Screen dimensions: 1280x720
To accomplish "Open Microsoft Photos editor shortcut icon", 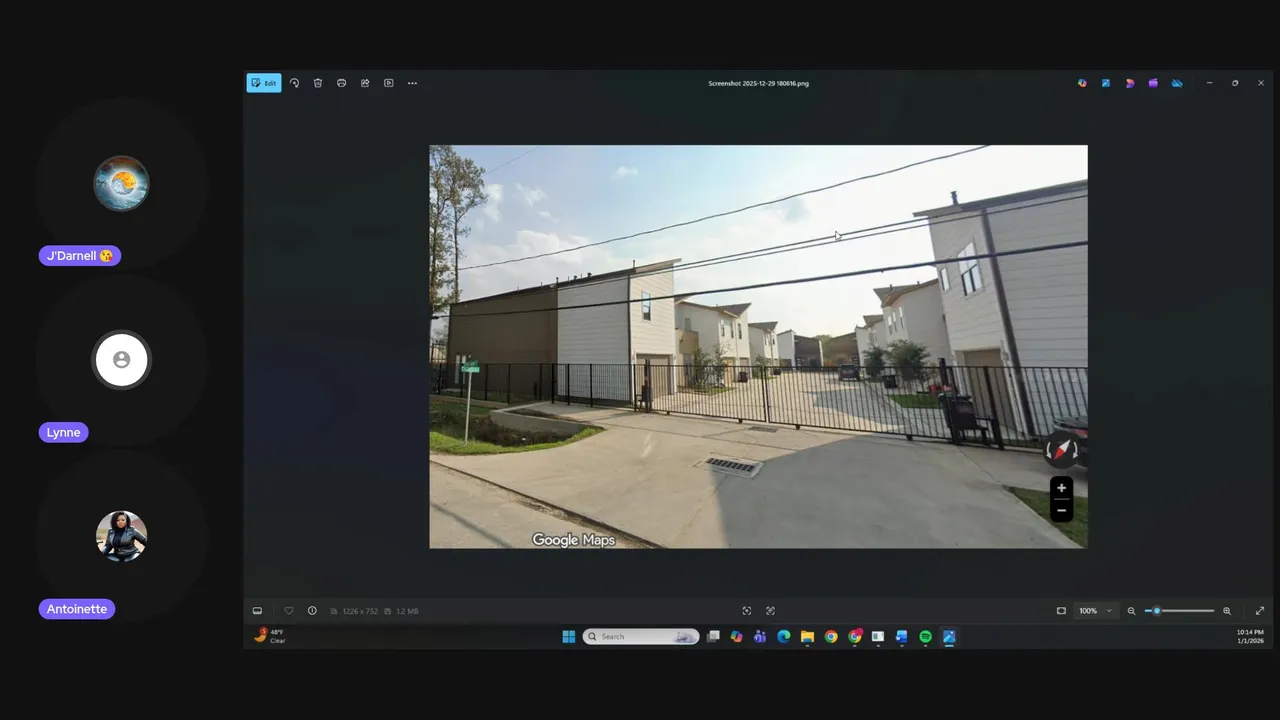I will coord(1106,83).
